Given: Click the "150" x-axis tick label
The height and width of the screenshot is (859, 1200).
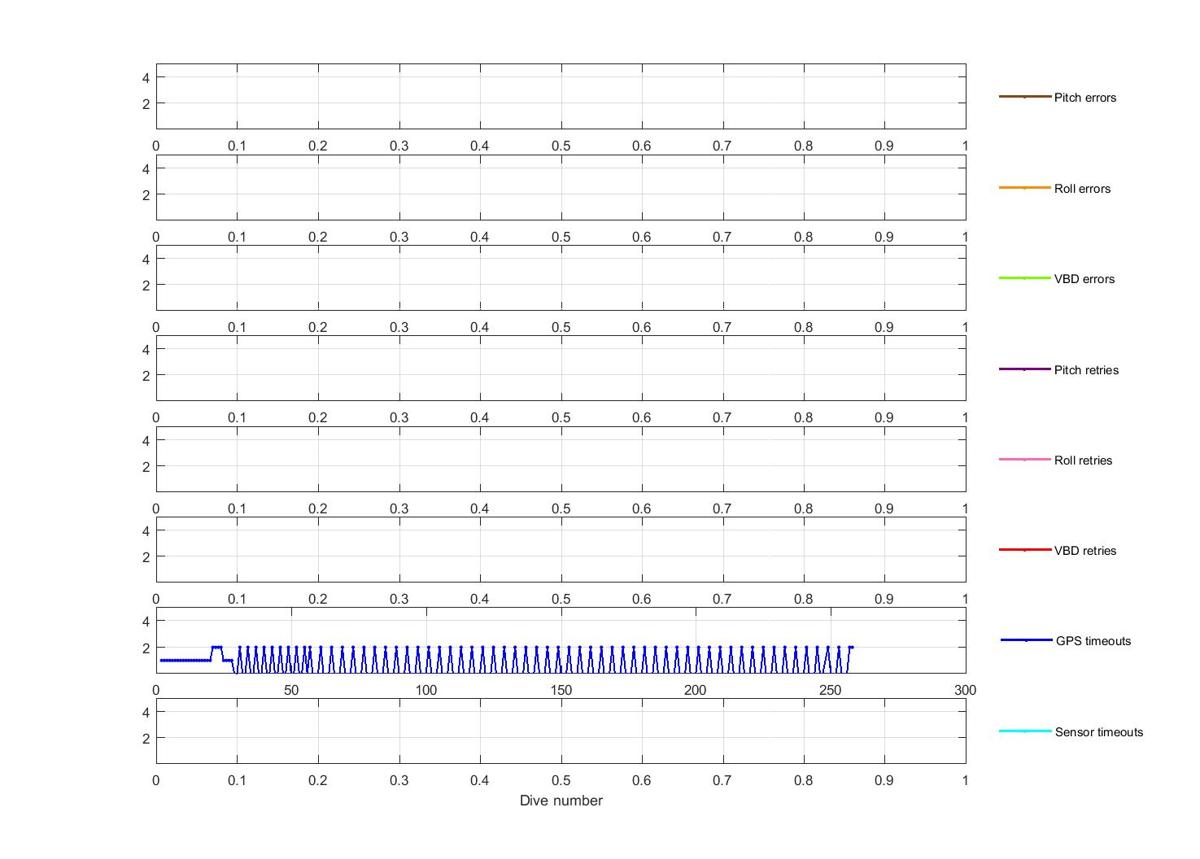Looking at the screenshot, I should pos(561,690).
